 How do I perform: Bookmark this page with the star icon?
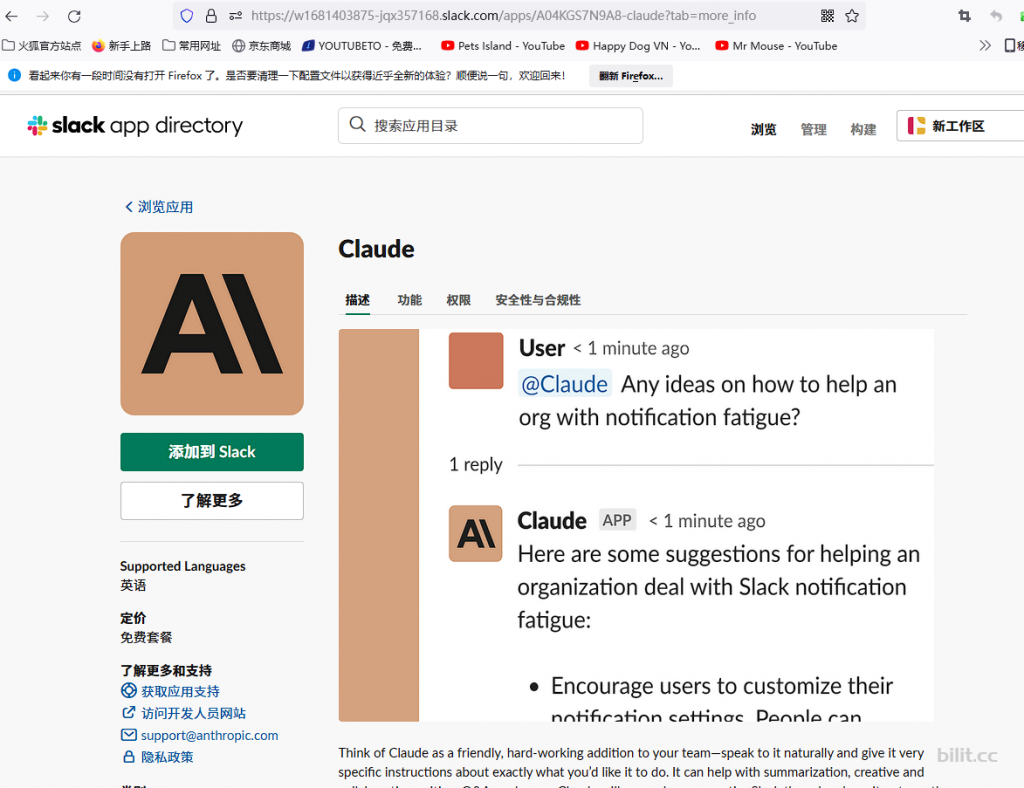point(852,16)
